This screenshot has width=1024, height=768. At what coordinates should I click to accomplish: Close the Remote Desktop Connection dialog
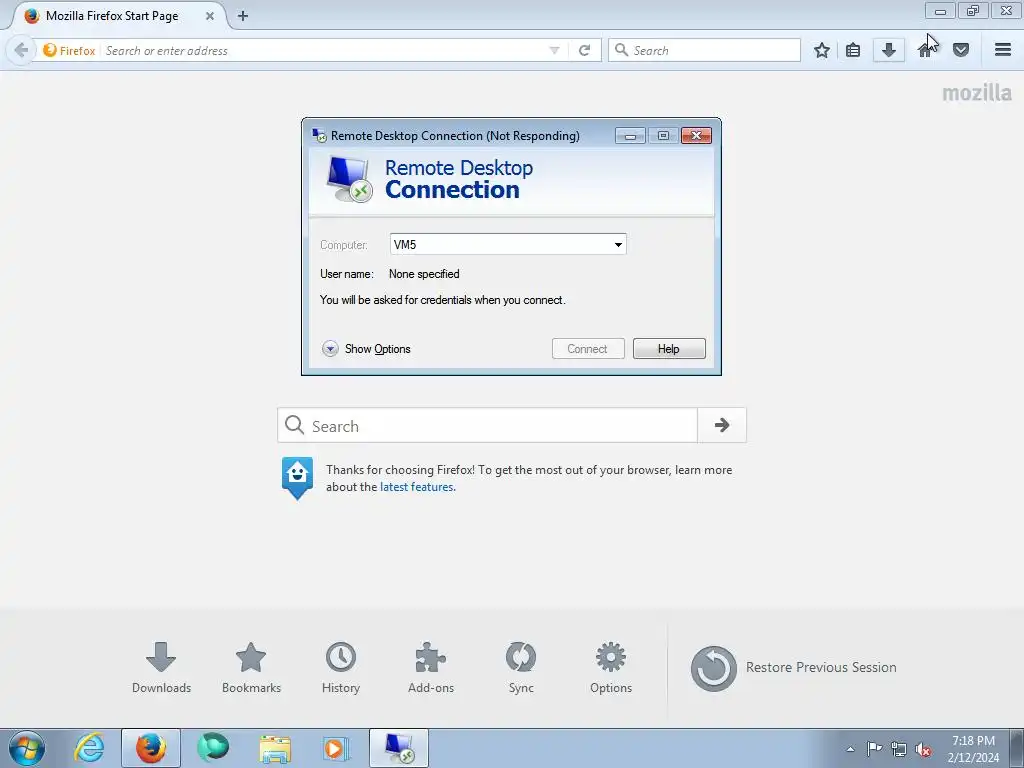(696, 136)
